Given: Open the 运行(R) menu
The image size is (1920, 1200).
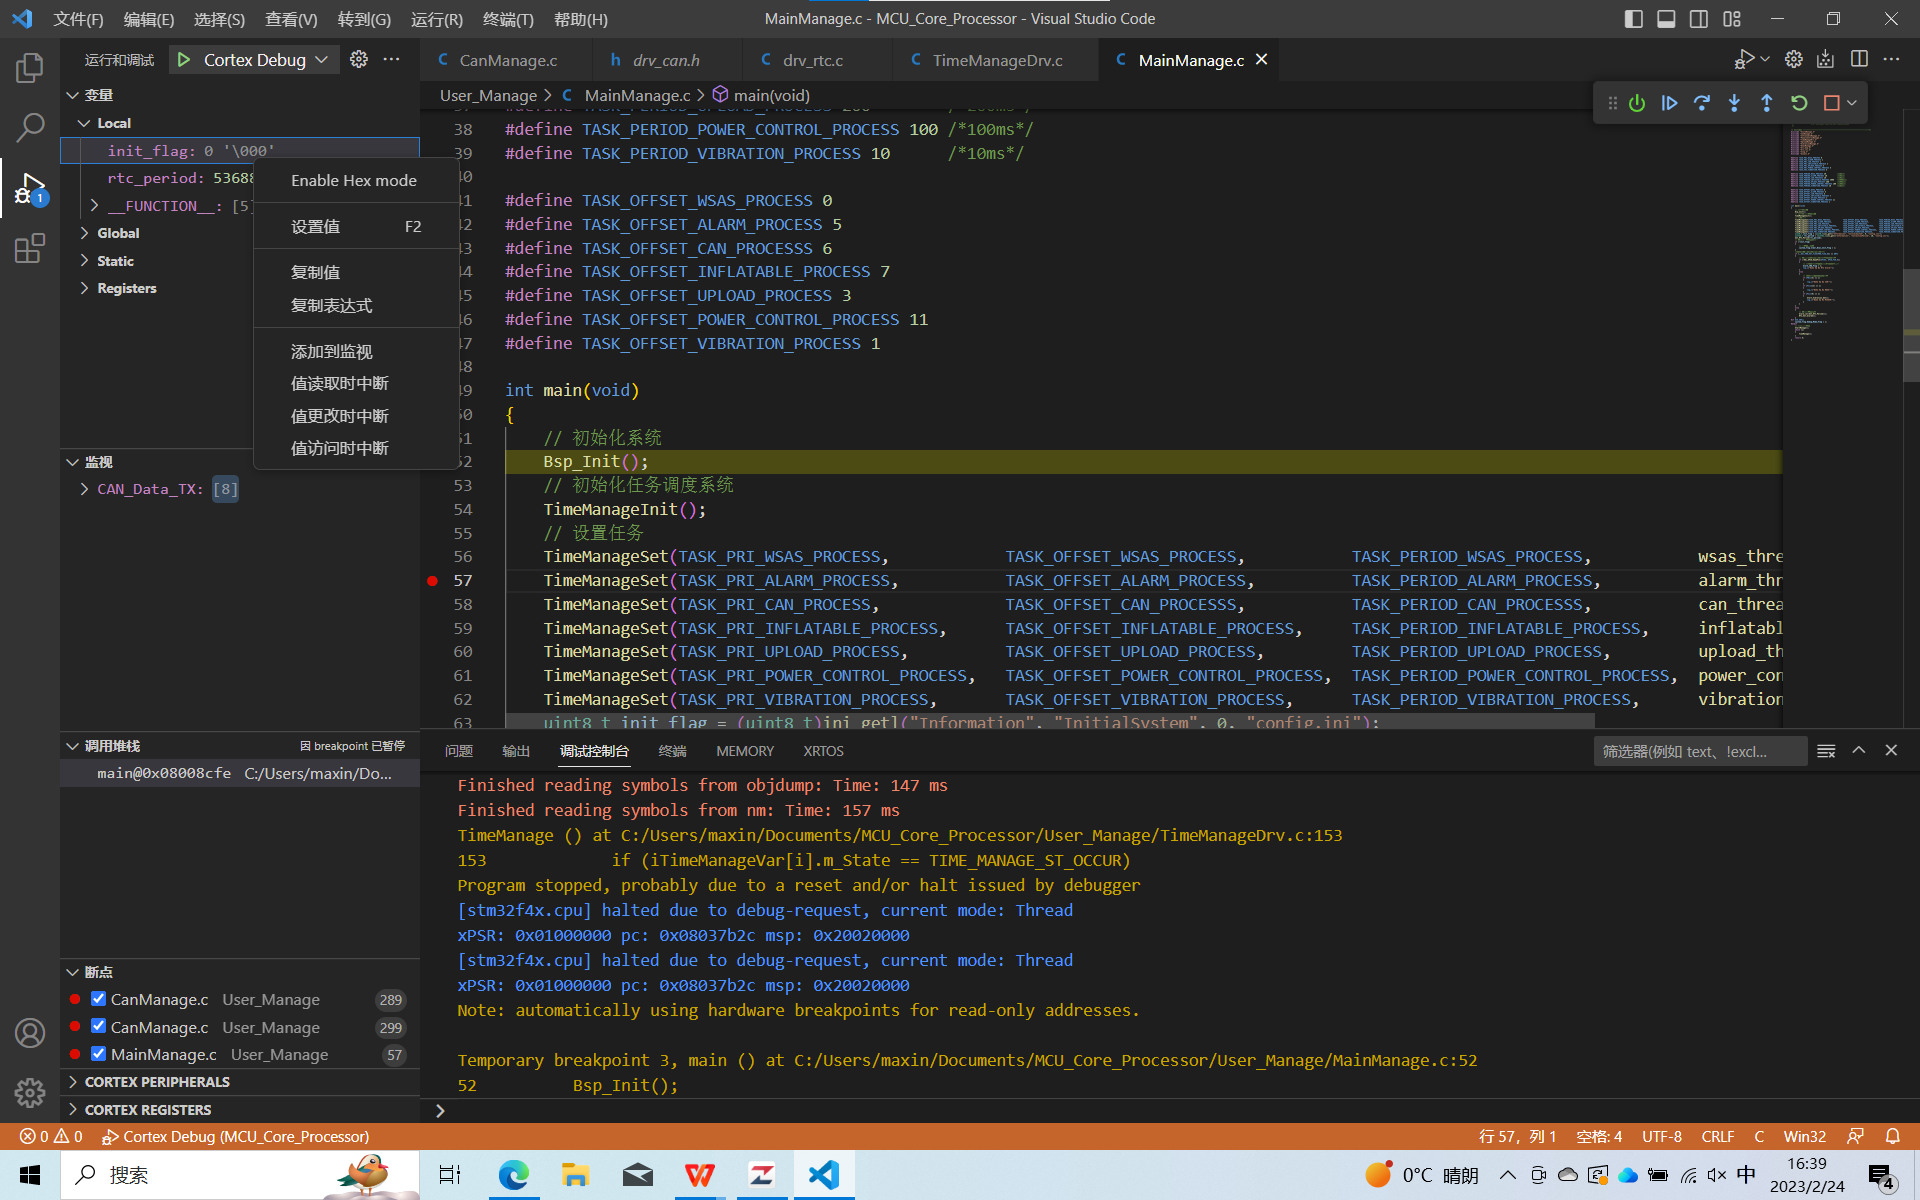Looking at the screenshot, I should click(x=436, y=19).
